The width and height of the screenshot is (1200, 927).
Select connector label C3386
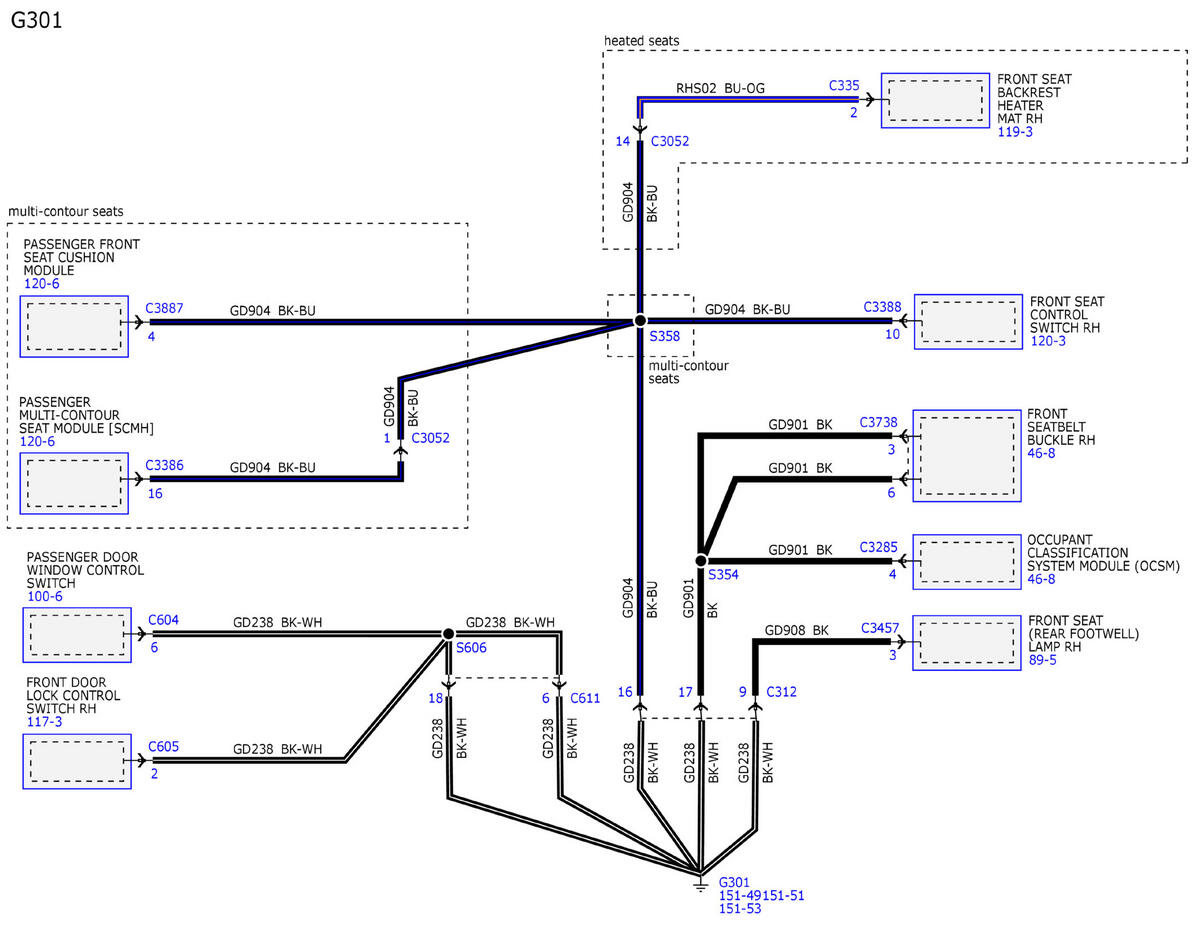(164, 465)
